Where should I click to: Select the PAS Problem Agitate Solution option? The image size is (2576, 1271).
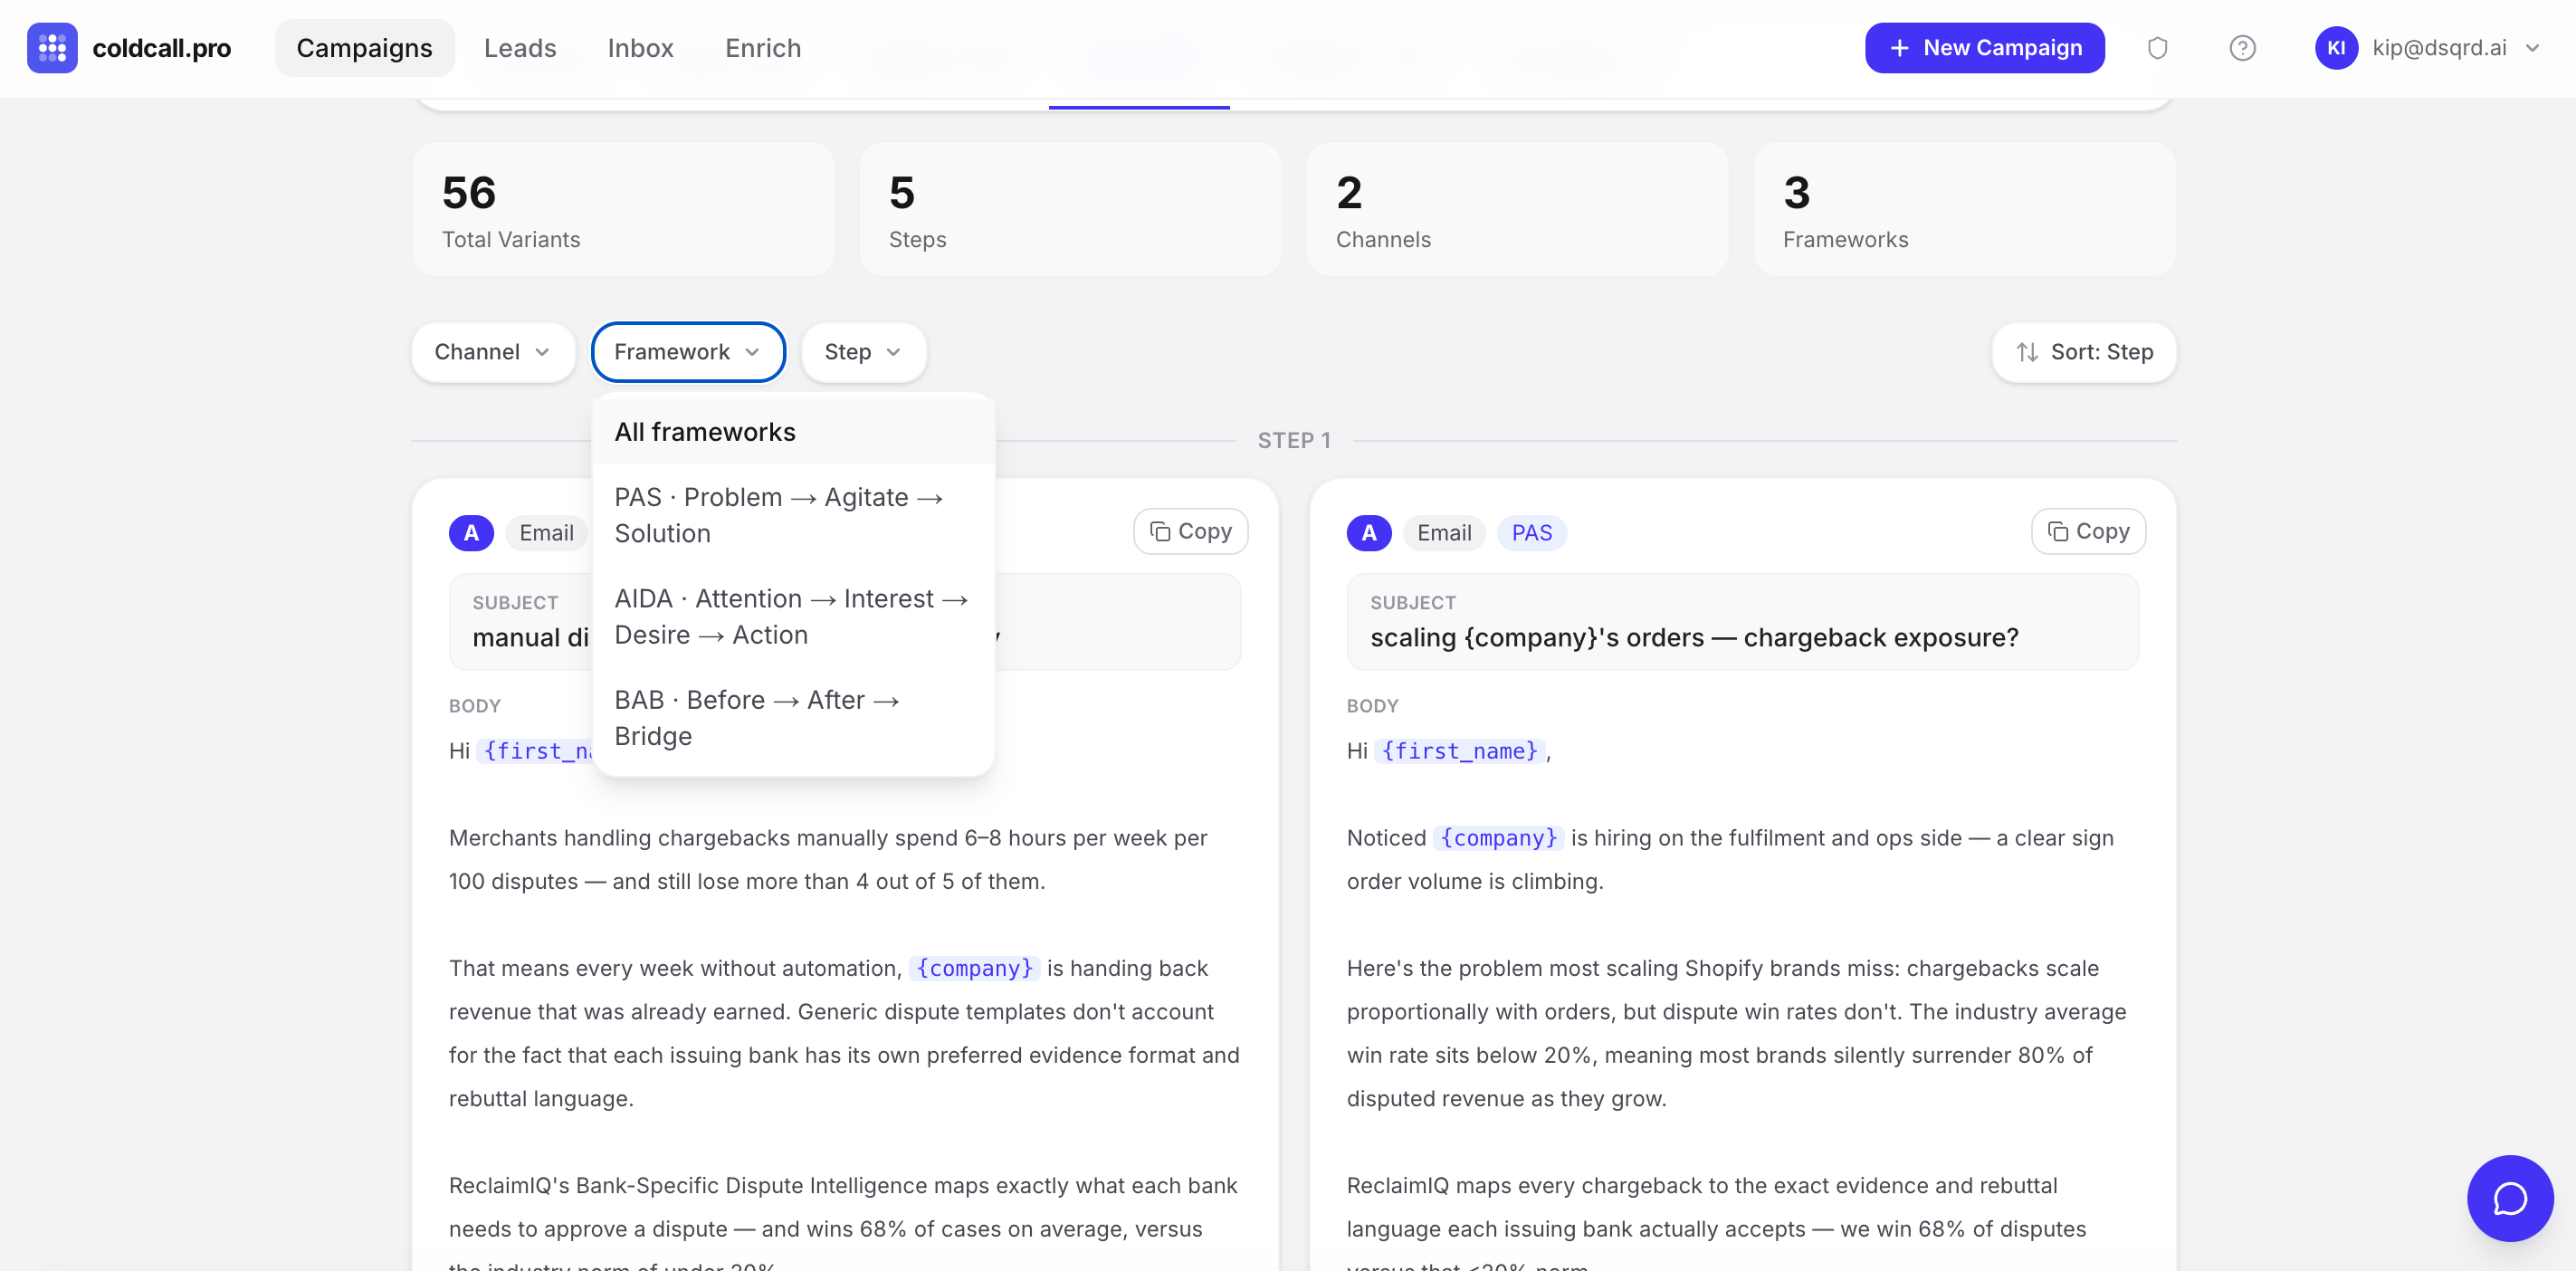(778, 515)
